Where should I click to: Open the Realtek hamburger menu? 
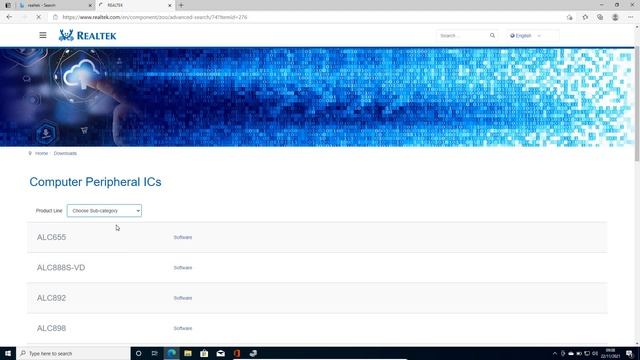43,36
